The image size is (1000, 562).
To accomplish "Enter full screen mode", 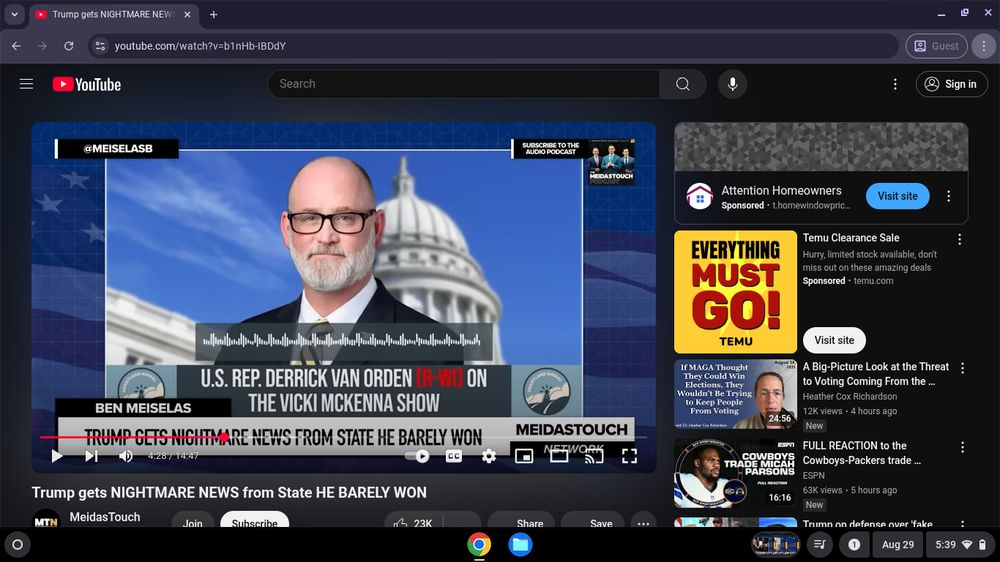I will click(629, 455).
